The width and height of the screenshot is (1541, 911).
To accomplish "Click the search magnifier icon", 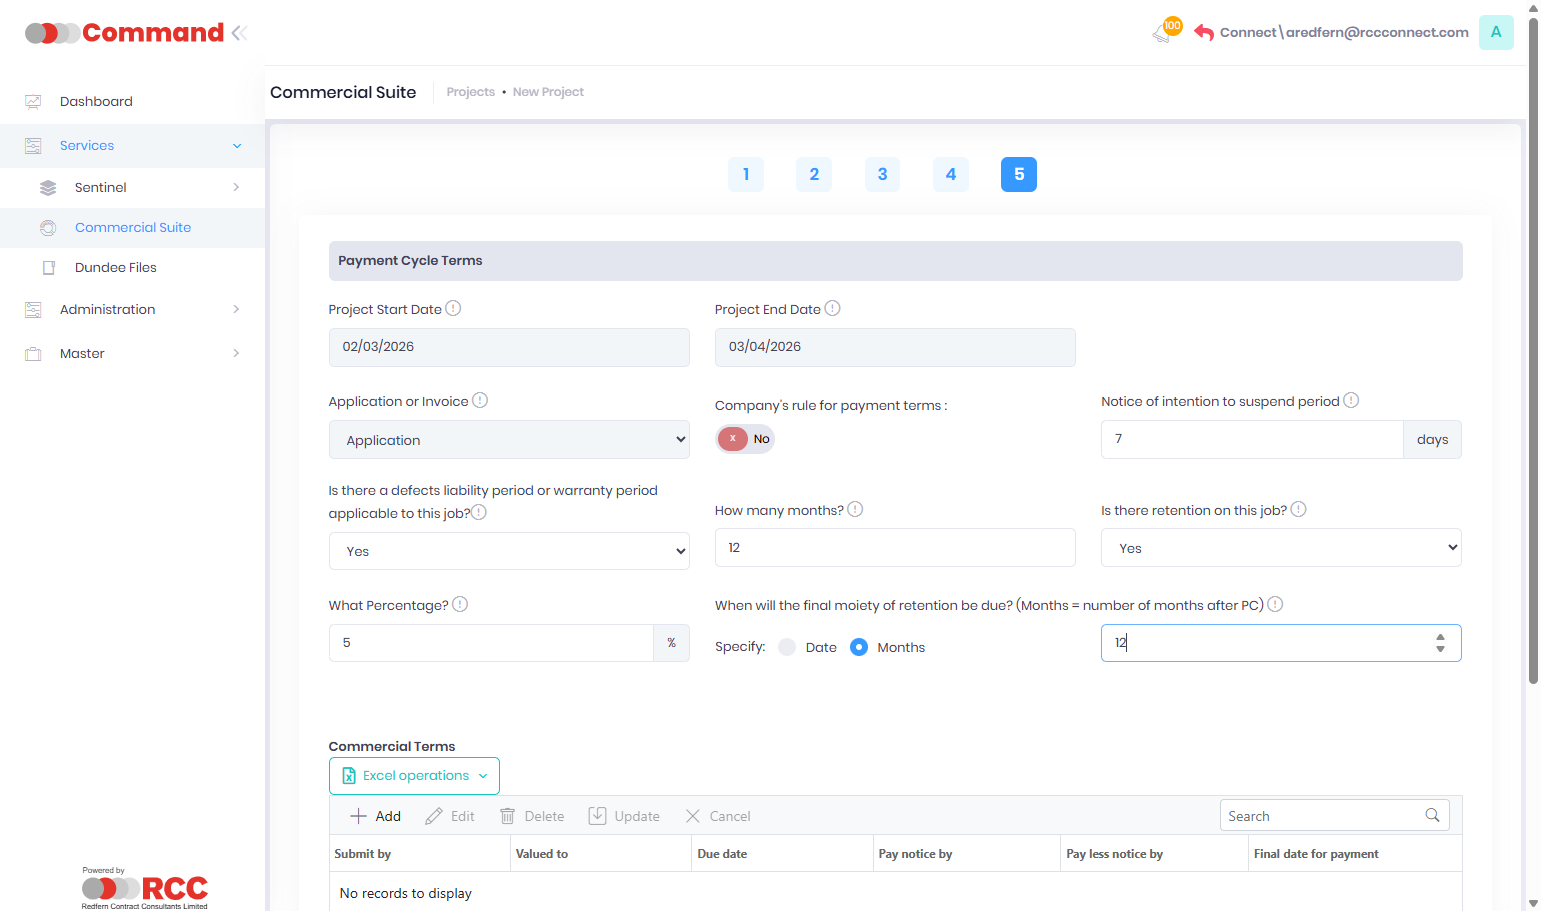I will pos(1432,815).
